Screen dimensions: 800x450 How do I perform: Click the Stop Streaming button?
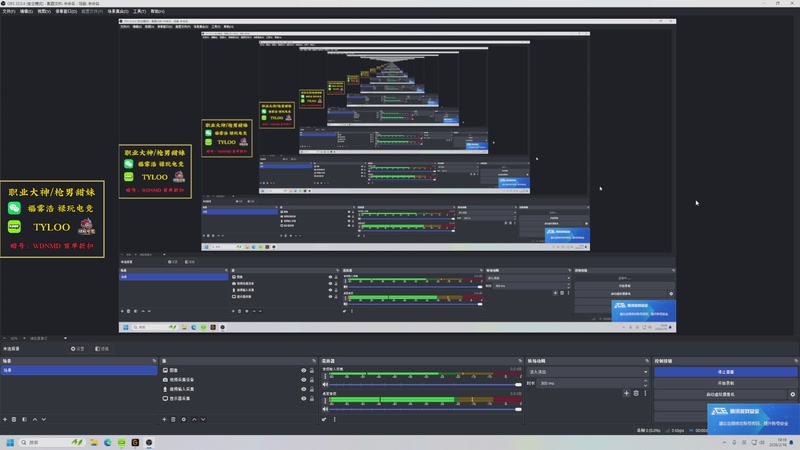pos(726,372)
